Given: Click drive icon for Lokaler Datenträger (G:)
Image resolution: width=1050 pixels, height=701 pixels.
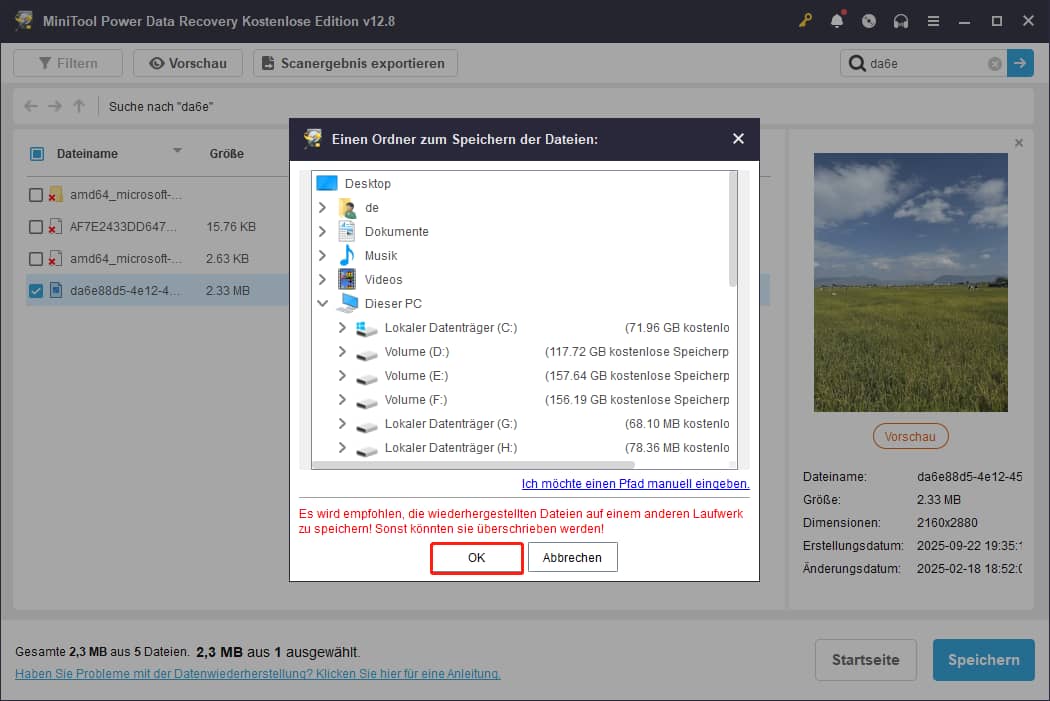Looking at the screenshot, I should click(366, 425).
